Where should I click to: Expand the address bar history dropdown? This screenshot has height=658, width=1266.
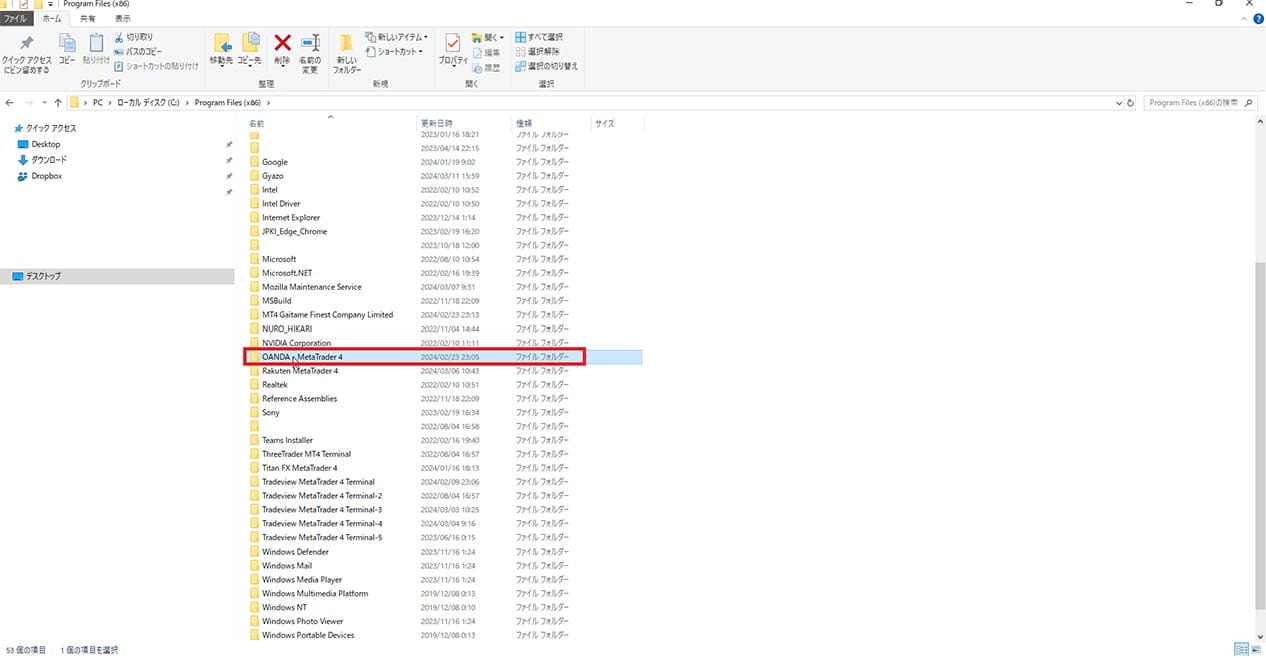[x=1117, y=103]
